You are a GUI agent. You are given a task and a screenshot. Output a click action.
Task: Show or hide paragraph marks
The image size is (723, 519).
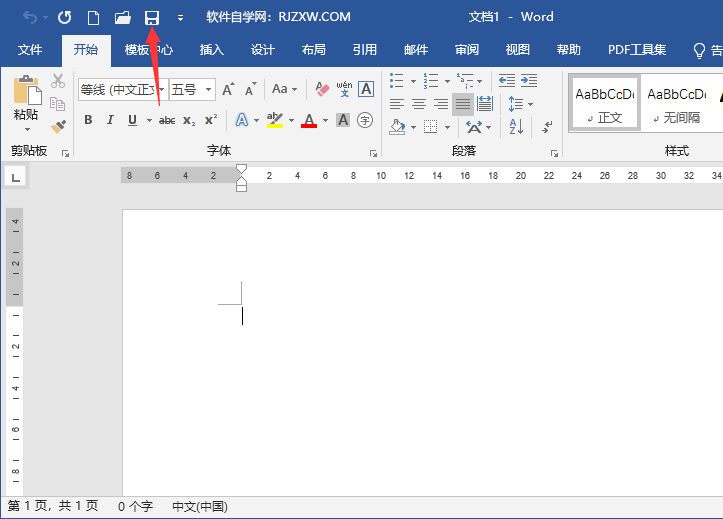point(547,126)
